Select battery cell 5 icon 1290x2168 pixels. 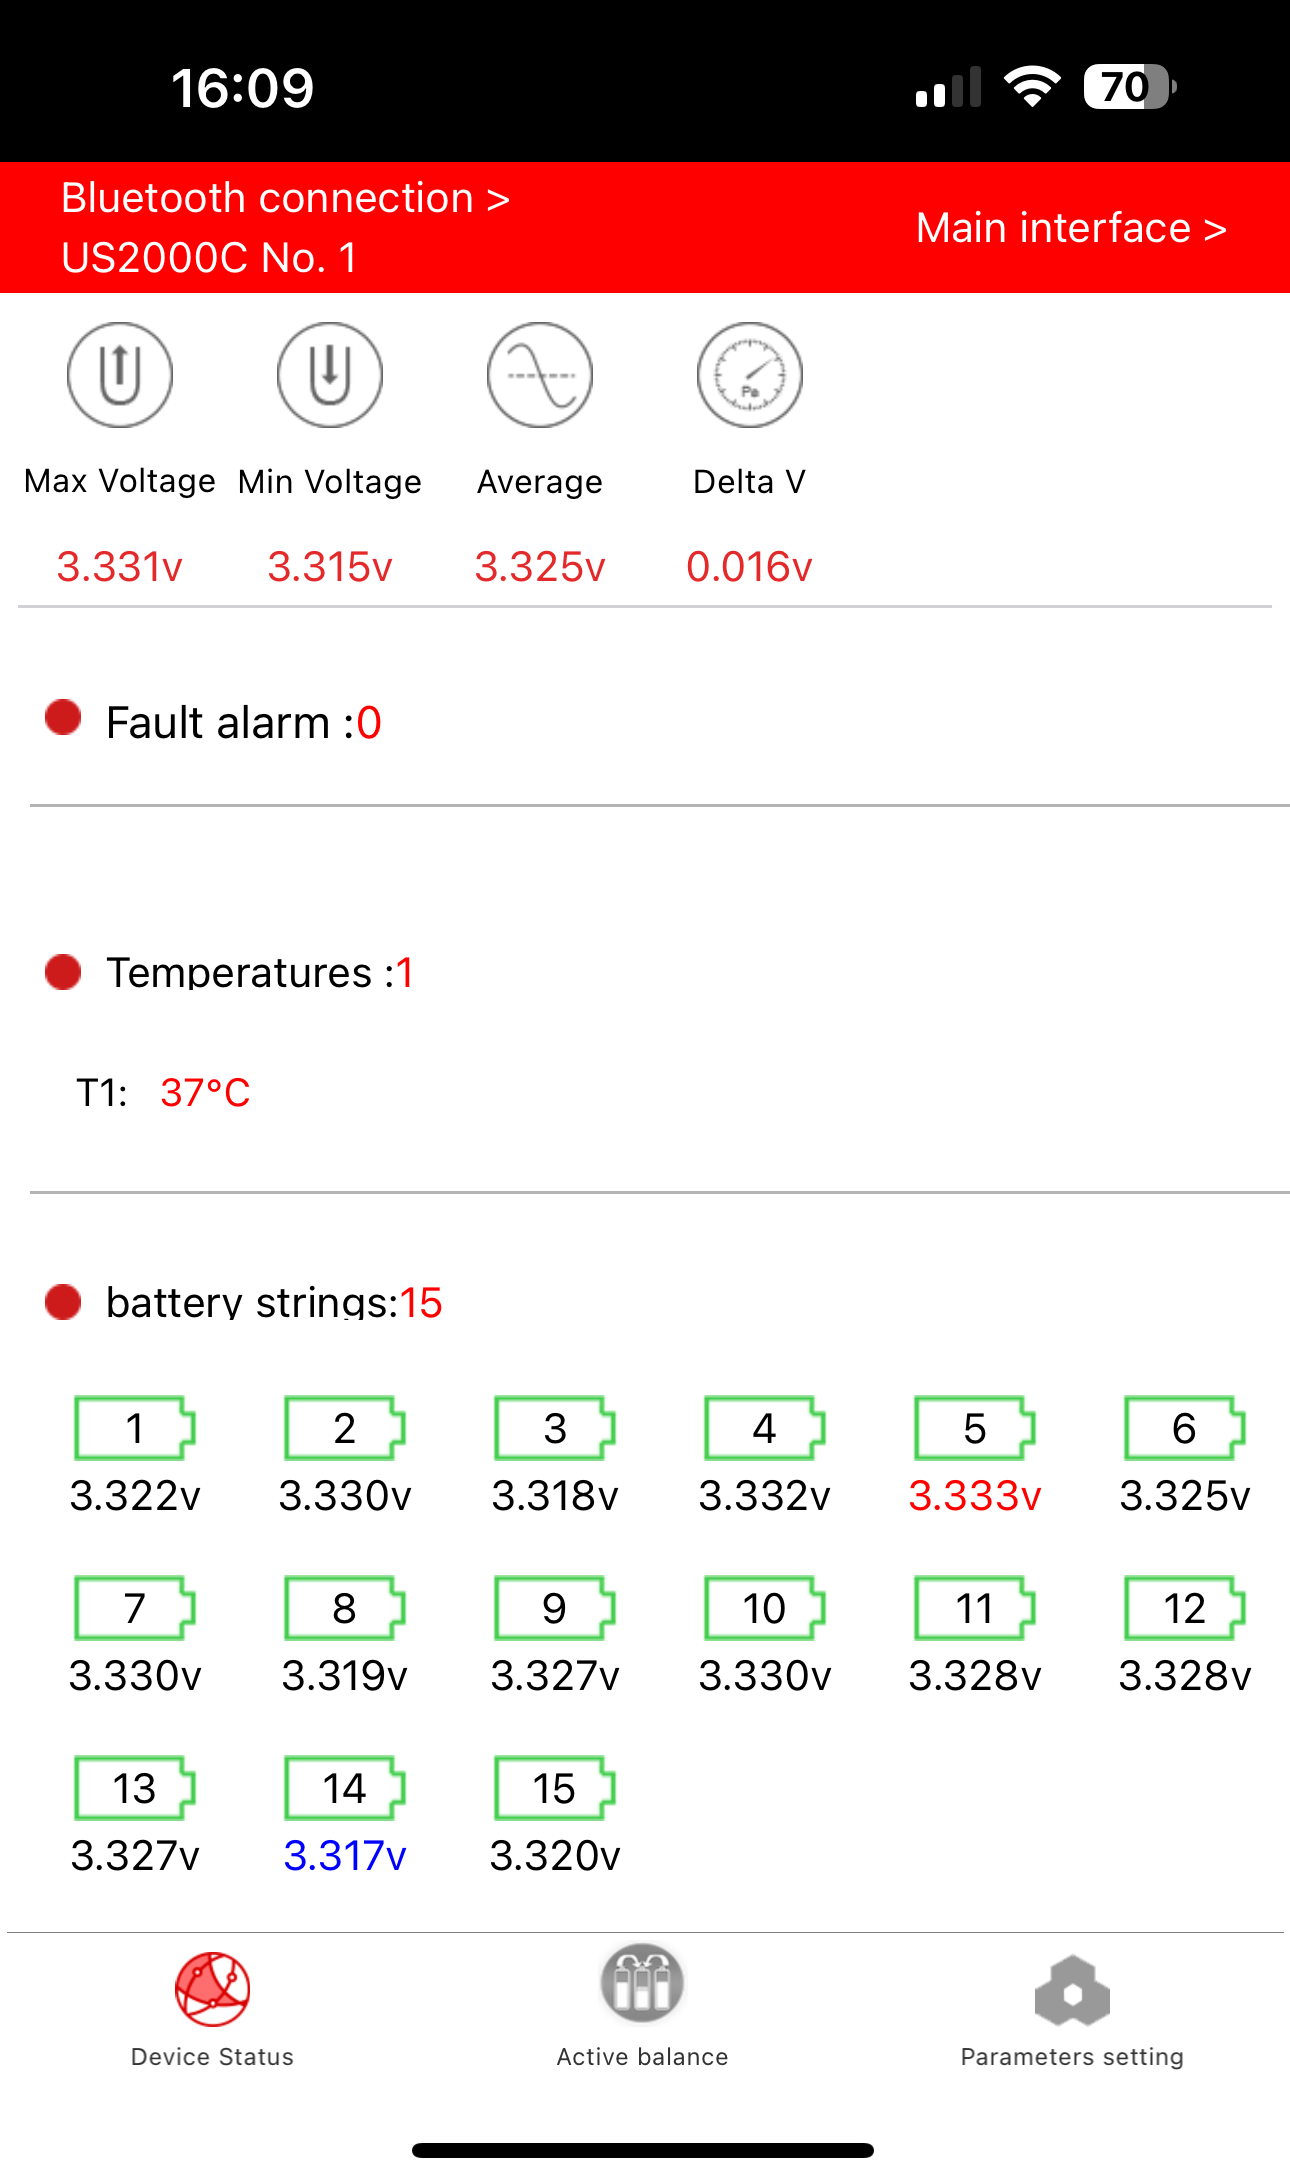pyautogui.click(x=975, y=1428)
